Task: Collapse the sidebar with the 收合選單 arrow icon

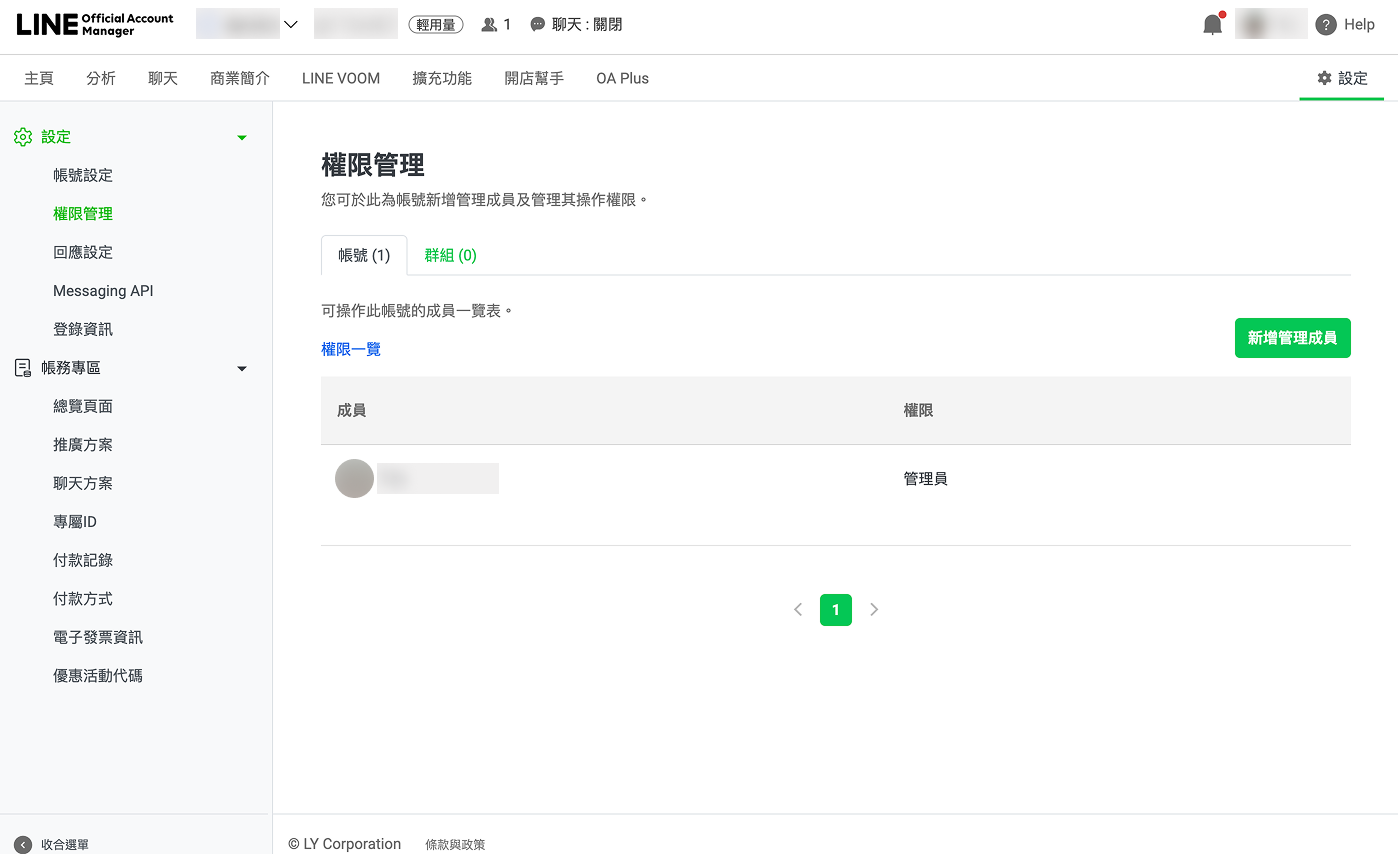Action: point(23,845)
